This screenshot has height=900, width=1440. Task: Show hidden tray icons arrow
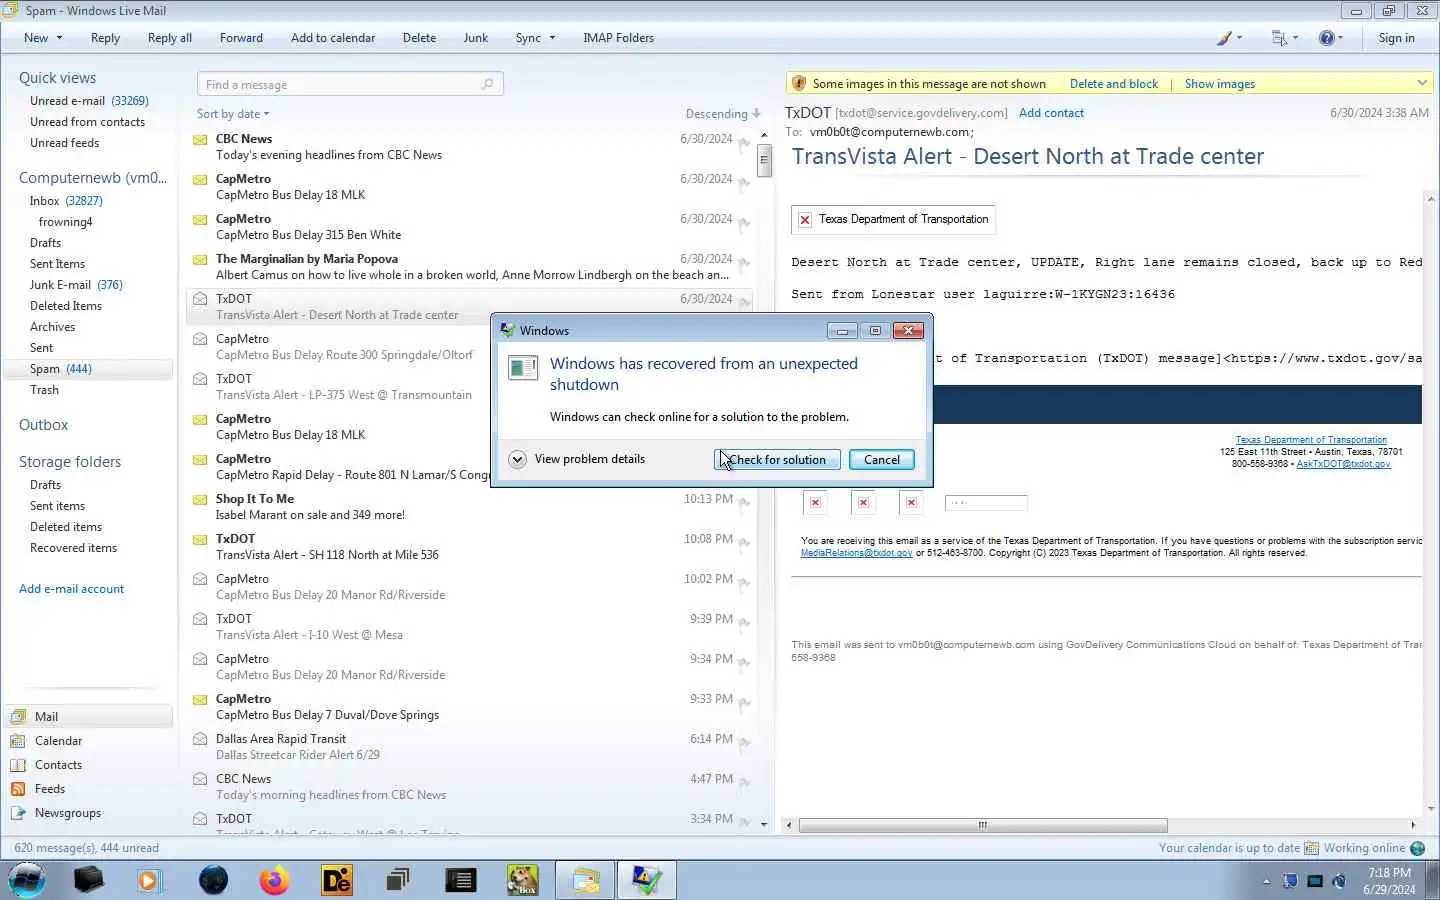point(1266,882)
